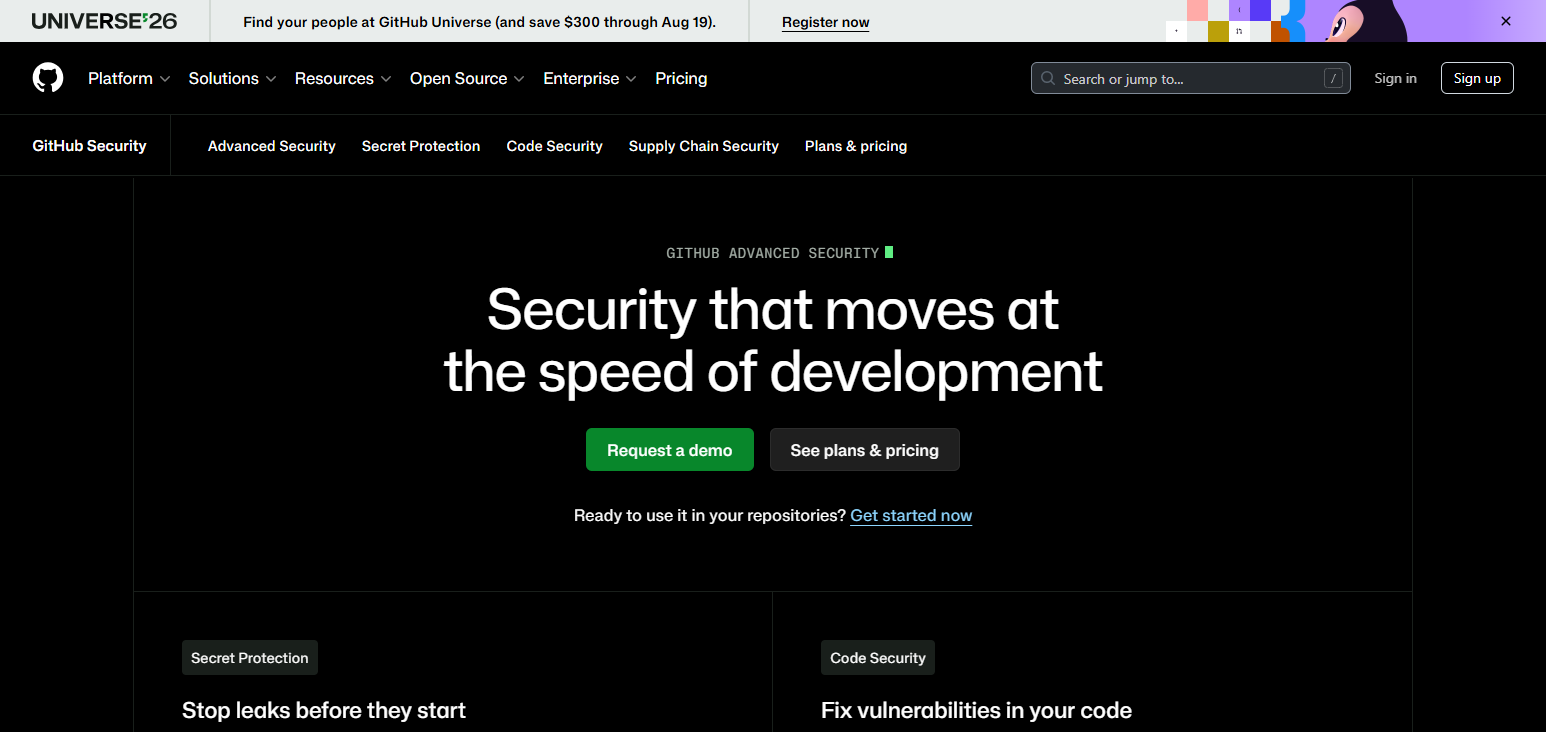Click the slash shortcut key icon
Viewport: 1546px width, 732px height.
pos(1333,78)
